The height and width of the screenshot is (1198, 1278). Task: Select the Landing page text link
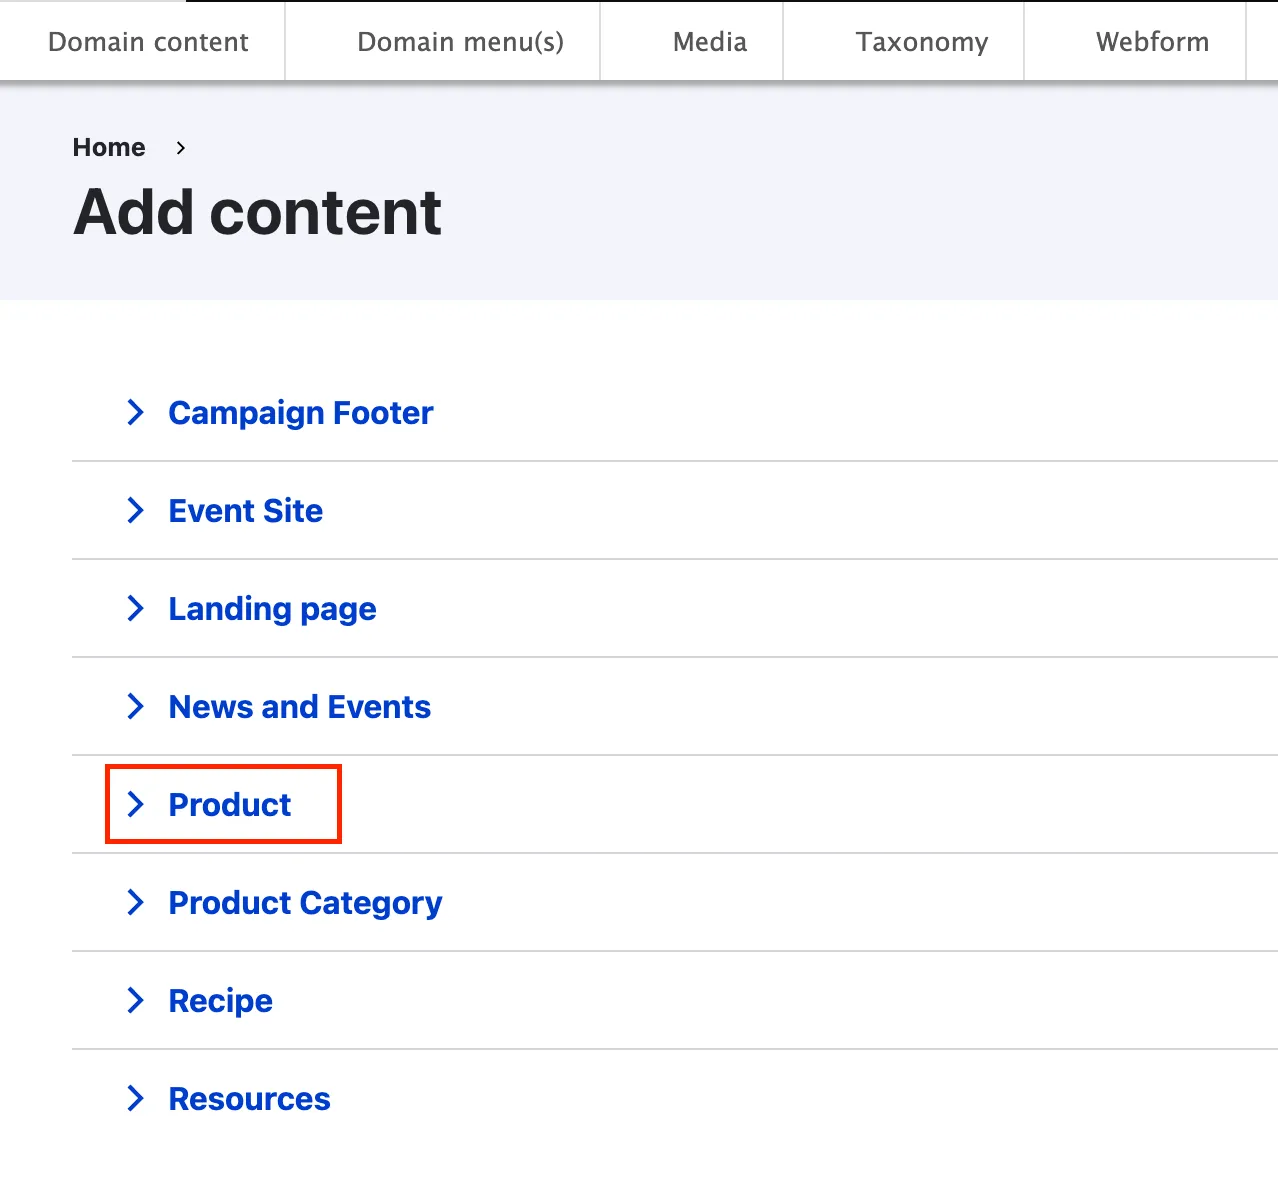click(x=272, y=609)
